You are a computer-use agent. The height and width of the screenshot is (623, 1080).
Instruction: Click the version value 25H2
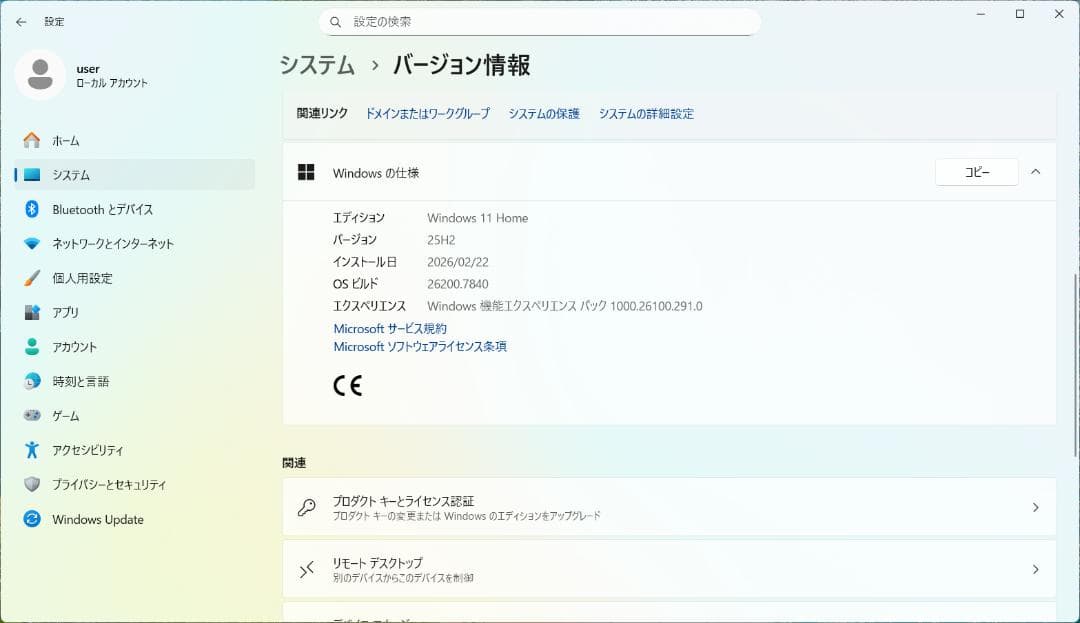point(441,240)
